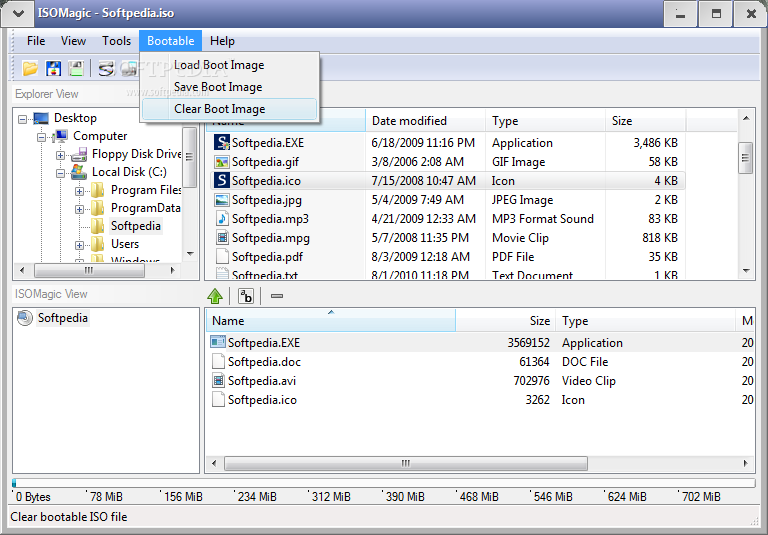Click the Local Disk (C:) drive icon
This screenshot has width=768, height=535.
tap(79, 172)
